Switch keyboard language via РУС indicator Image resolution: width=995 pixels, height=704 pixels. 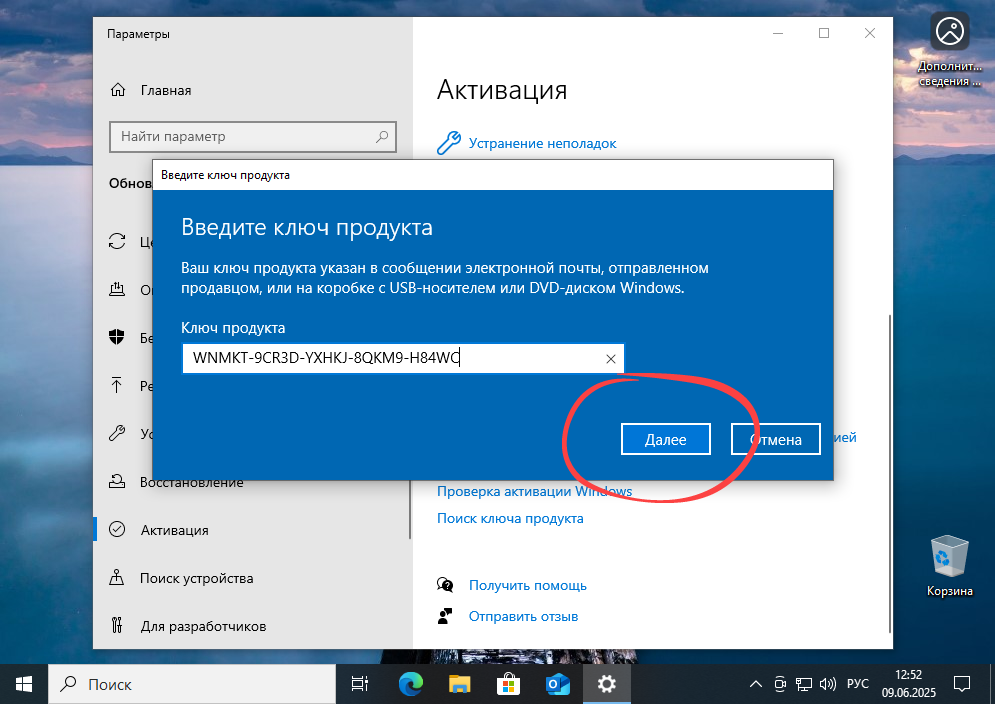click(x=857, y=684)
